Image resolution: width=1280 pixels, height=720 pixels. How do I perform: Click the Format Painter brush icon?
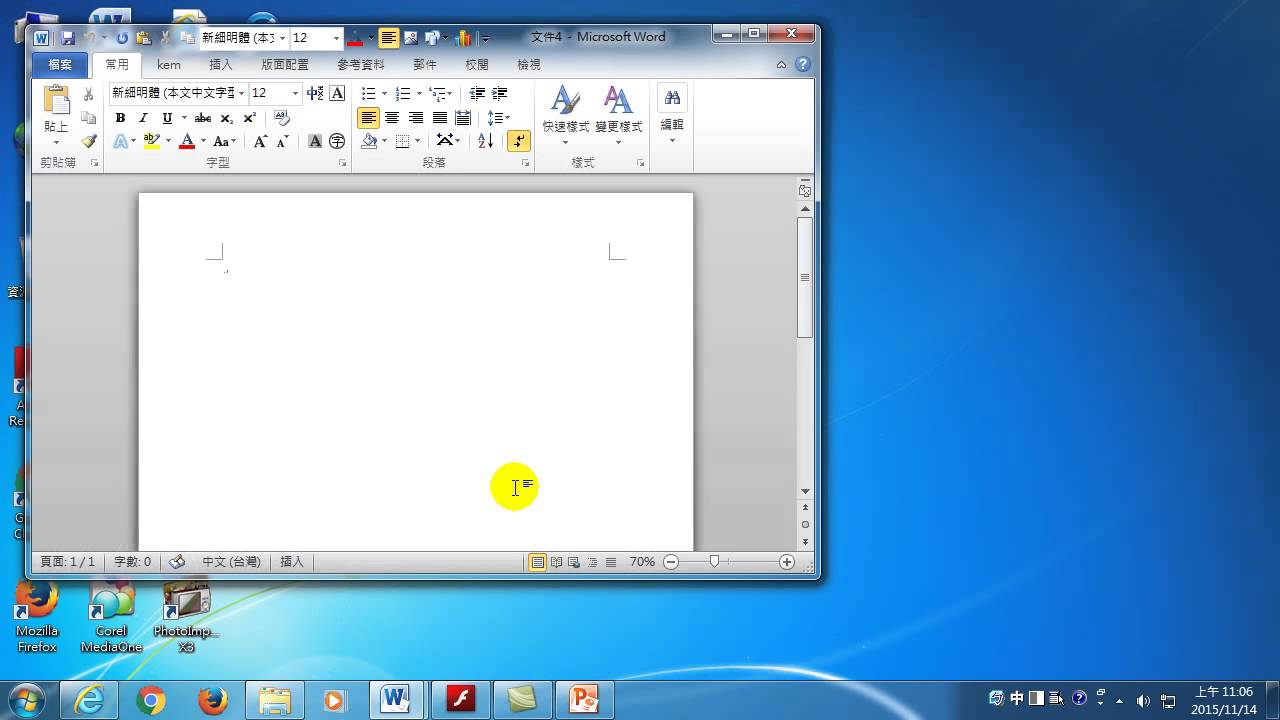coord(88,142)
